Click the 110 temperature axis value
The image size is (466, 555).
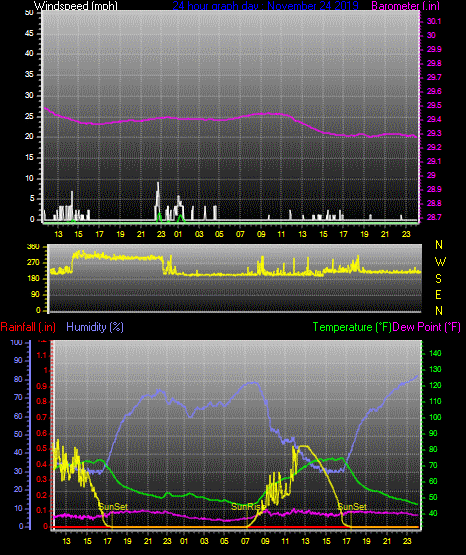tap(435, 401)
